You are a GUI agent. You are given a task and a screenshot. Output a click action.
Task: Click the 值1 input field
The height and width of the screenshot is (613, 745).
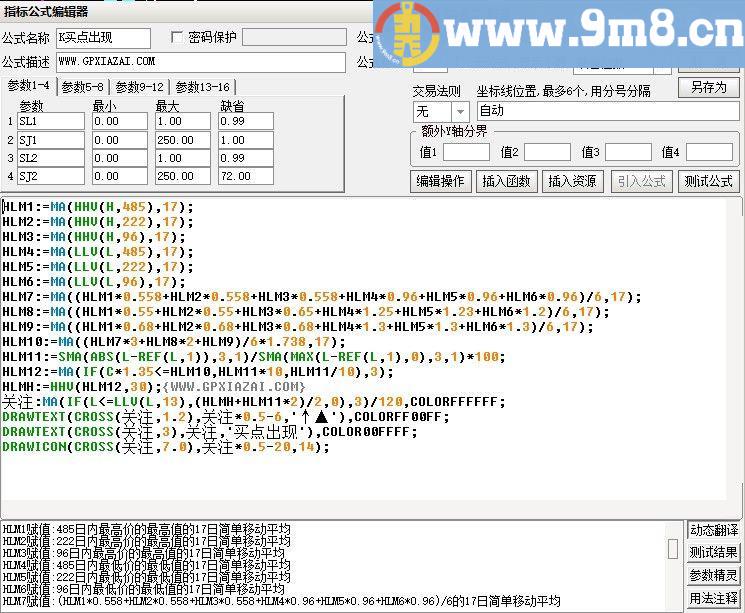tap(466, 152)
